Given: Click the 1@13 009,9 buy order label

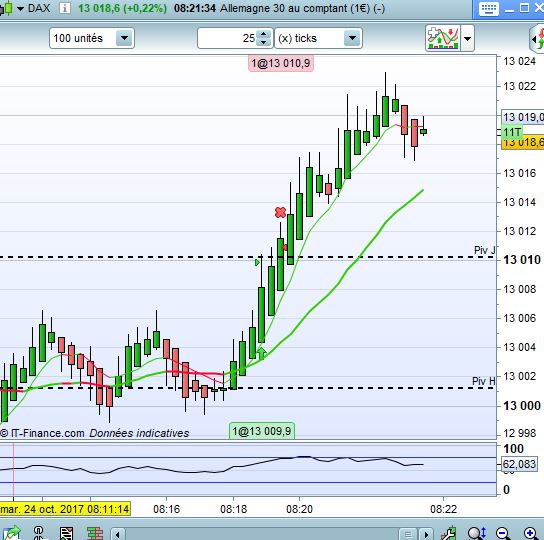Looking at the screenshot, I should point(262,431).
